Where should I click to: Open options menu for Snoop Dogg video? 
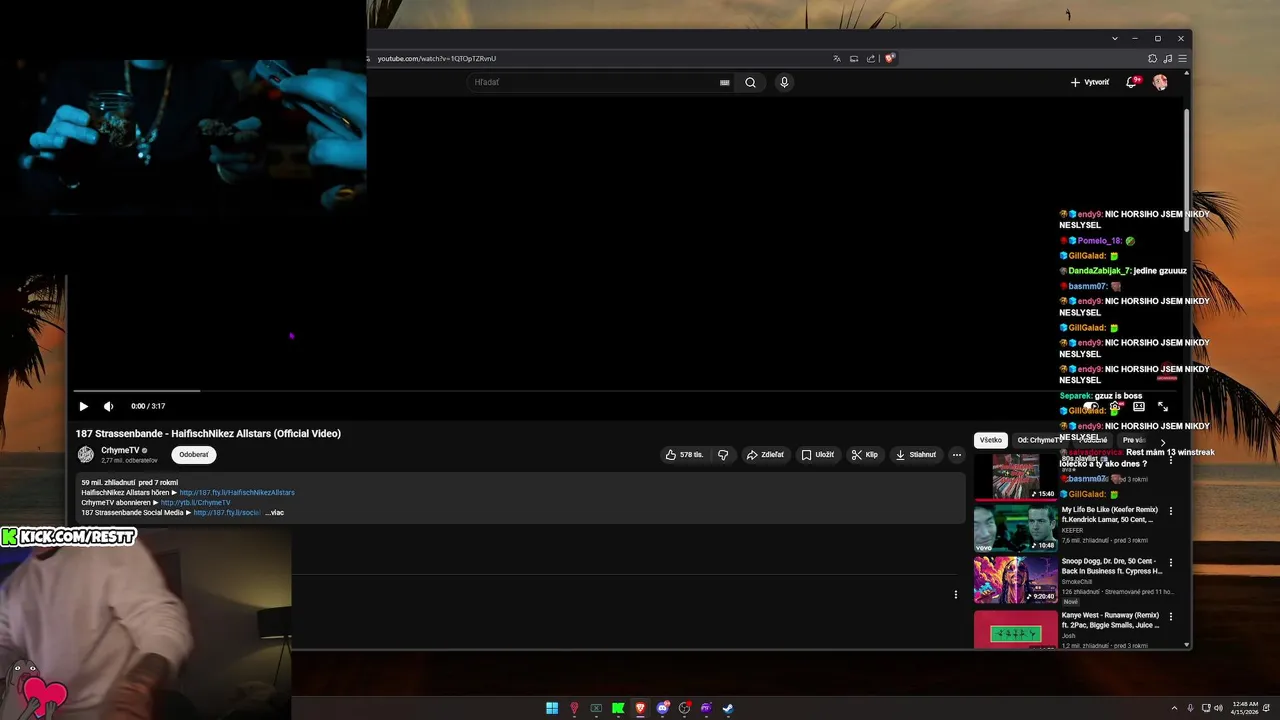pos(1171,562)
